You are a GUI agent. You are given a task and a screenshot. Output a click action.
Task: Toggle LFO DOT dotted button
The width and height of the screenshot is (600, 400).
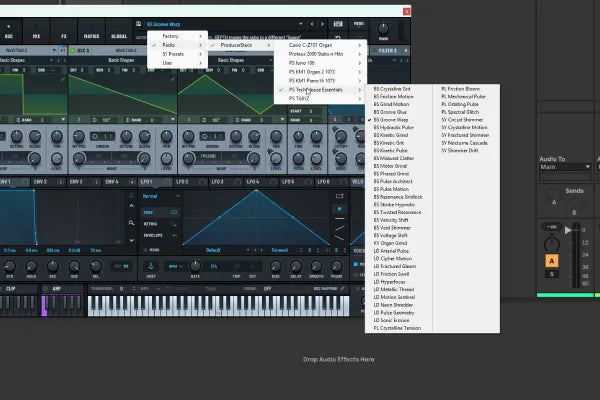pos(253,267)
